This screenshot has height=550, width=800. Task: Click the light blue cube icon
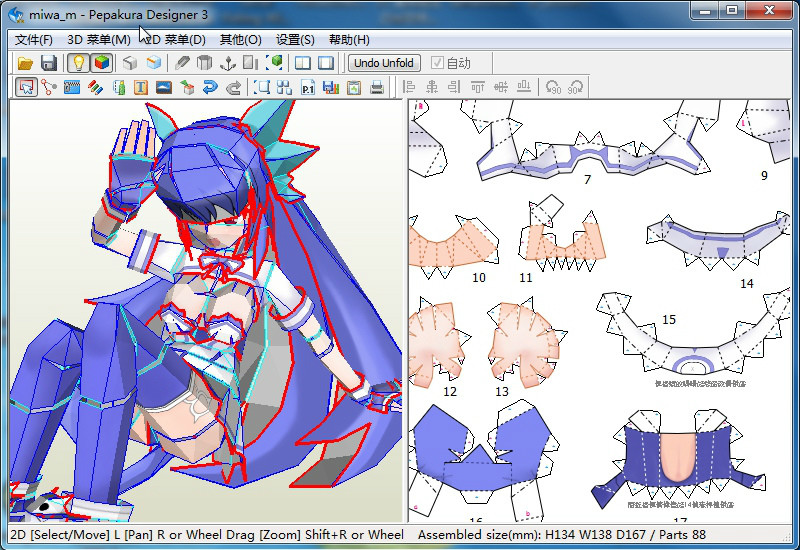coord(154,63)
